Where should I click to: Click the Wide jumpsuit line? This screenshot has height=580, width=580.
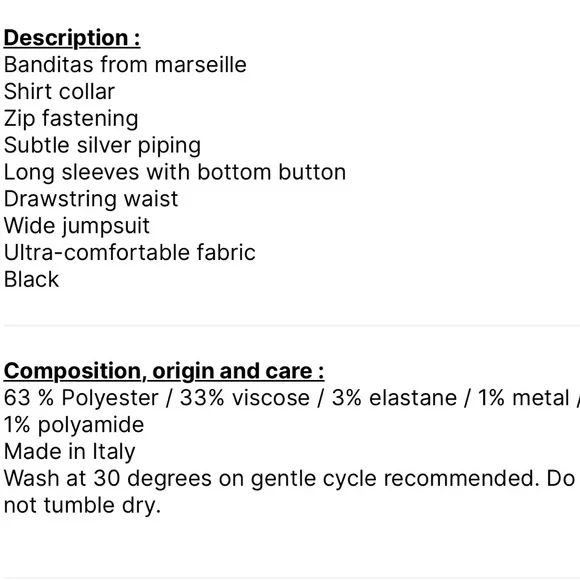click(x=77, y=226)
